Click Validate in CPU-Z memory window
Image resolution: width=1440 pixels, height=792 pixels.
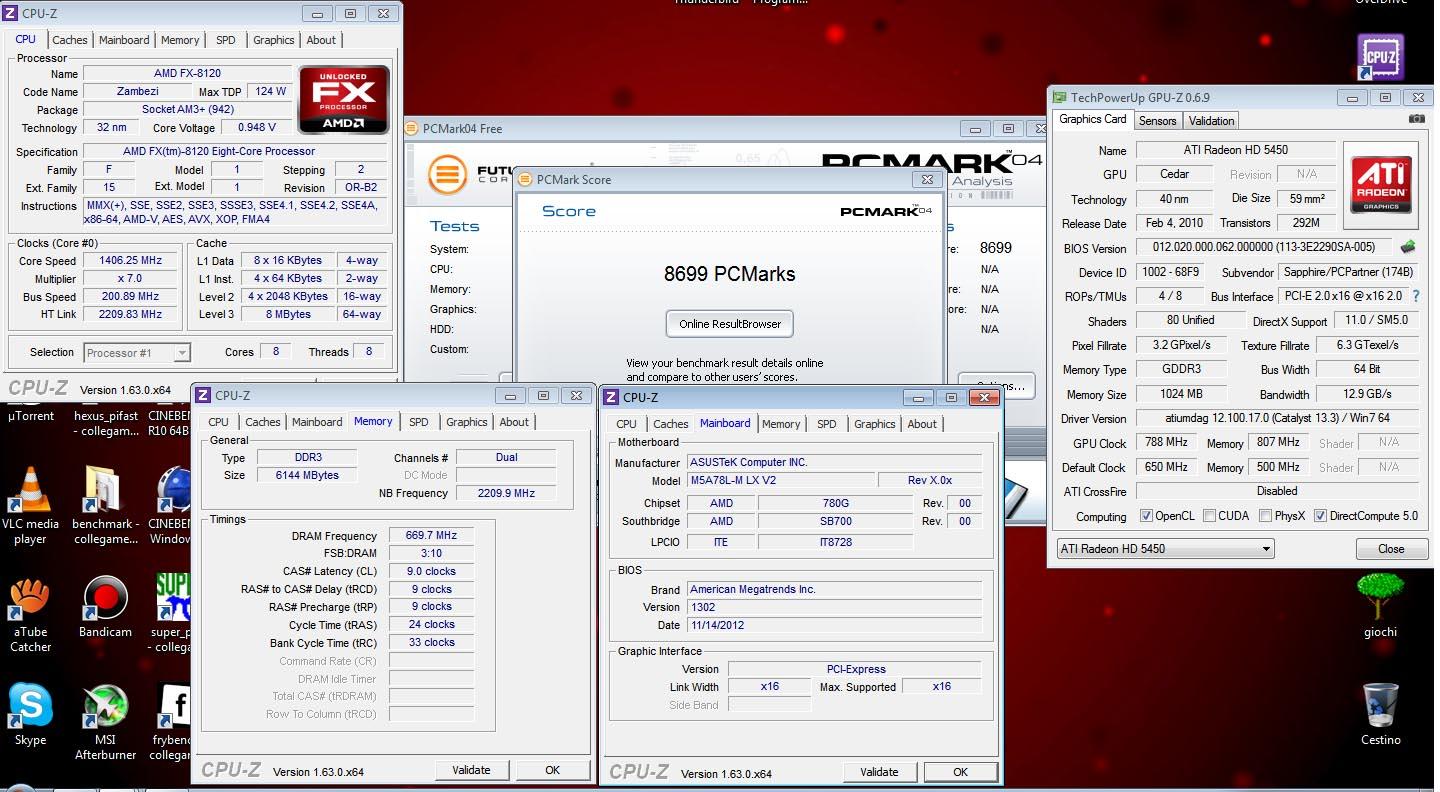coord(471,770)
